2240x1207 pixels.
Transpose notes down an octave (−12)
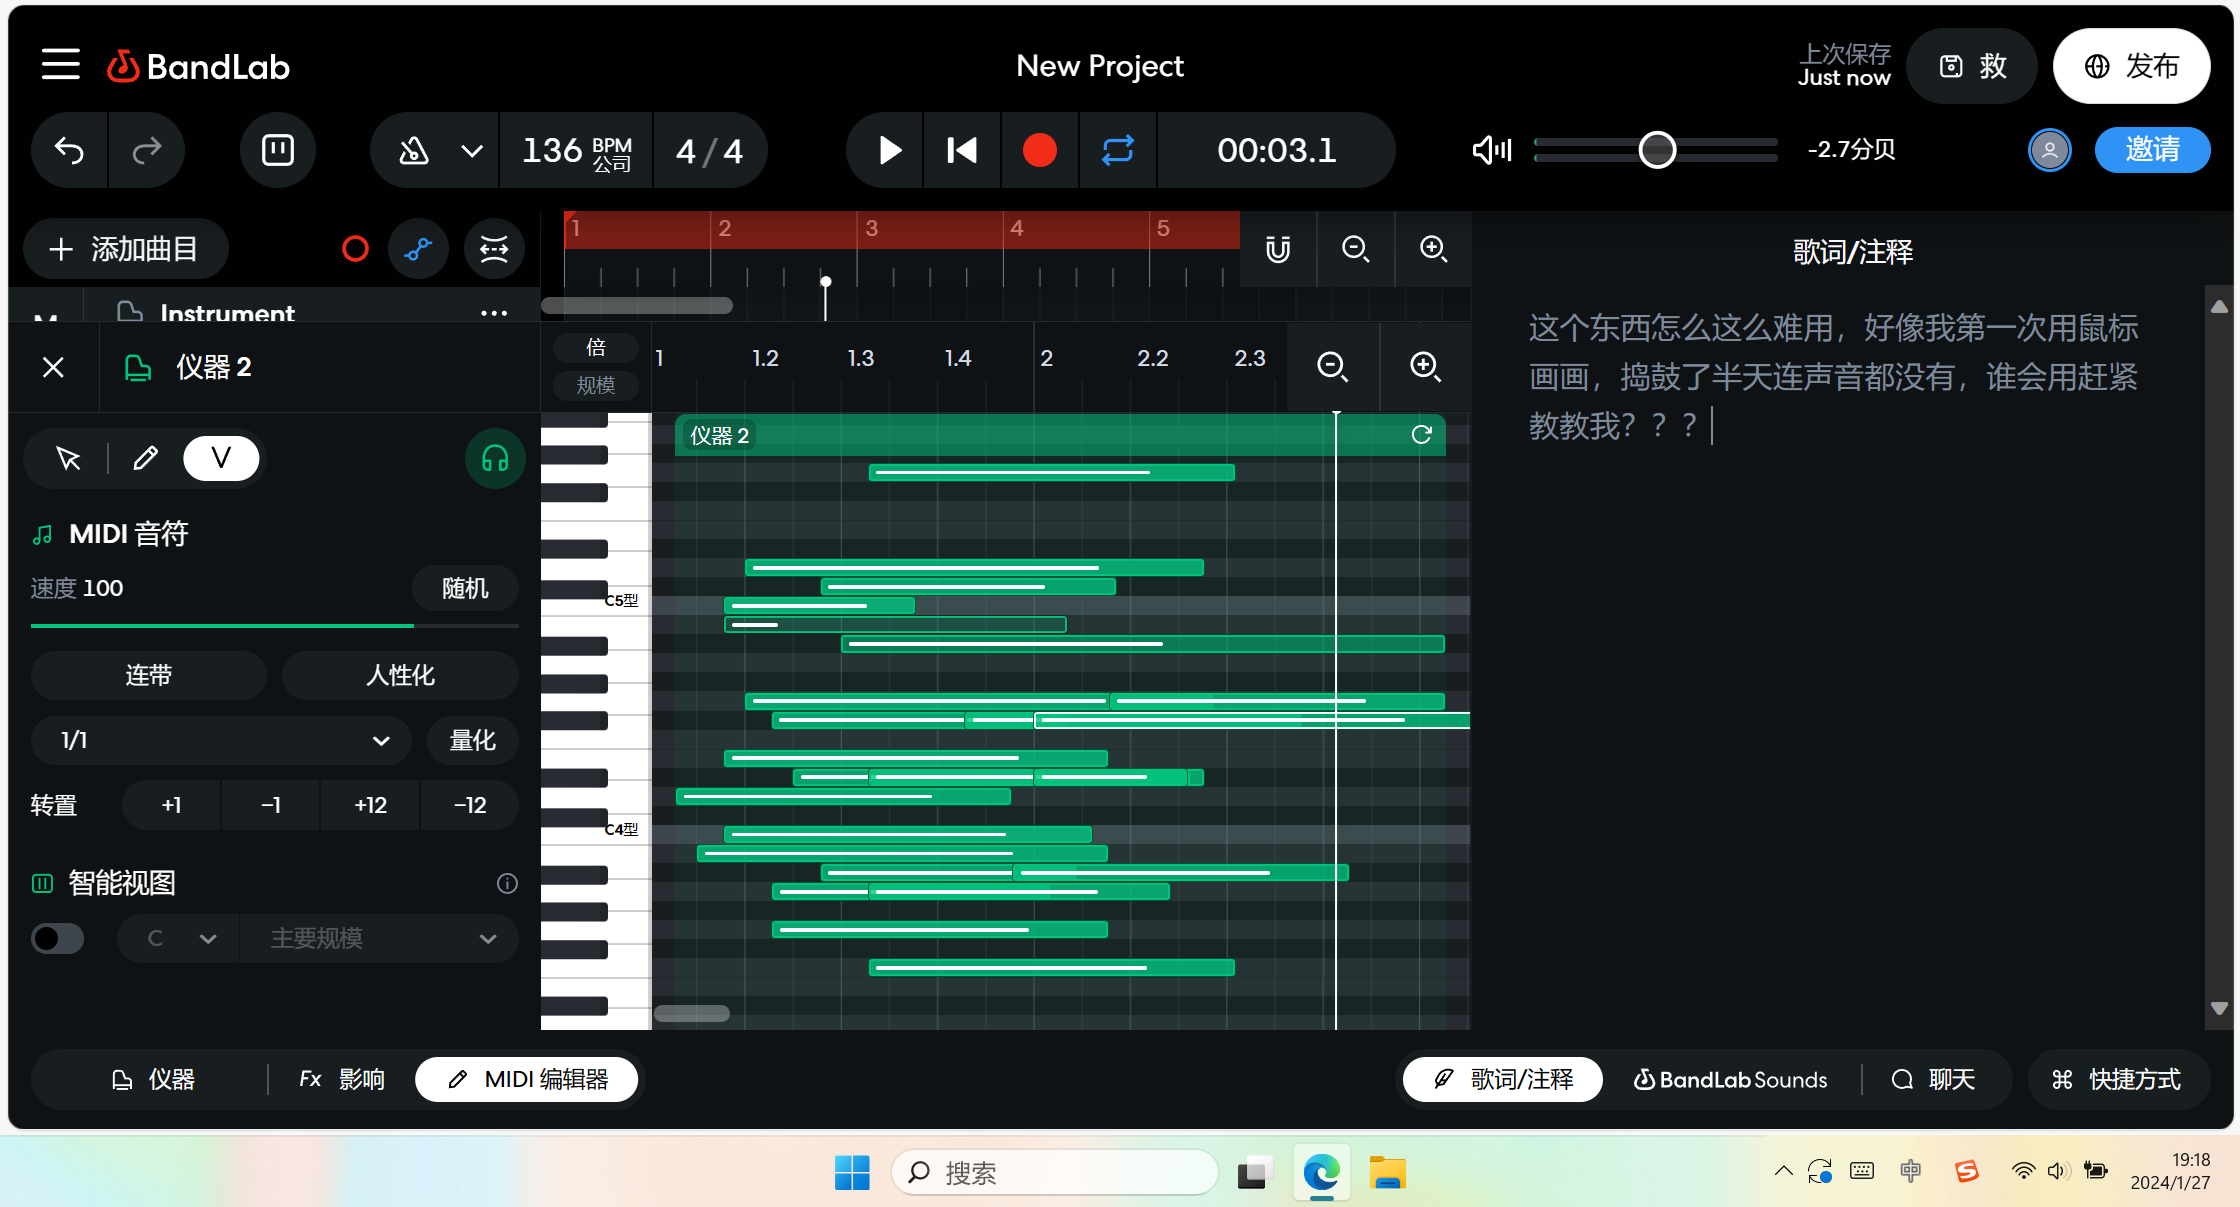tap(470, 805)
